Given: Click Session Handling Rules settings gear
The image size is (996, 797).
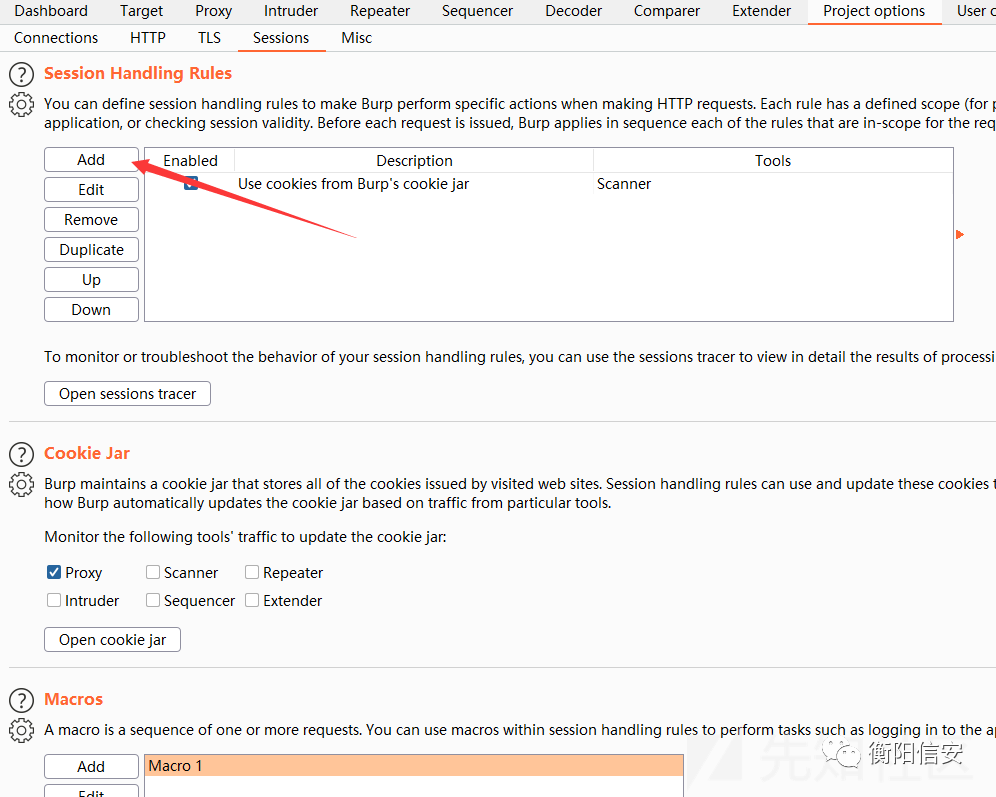Looking at the screenshot, I should point(21,104).
